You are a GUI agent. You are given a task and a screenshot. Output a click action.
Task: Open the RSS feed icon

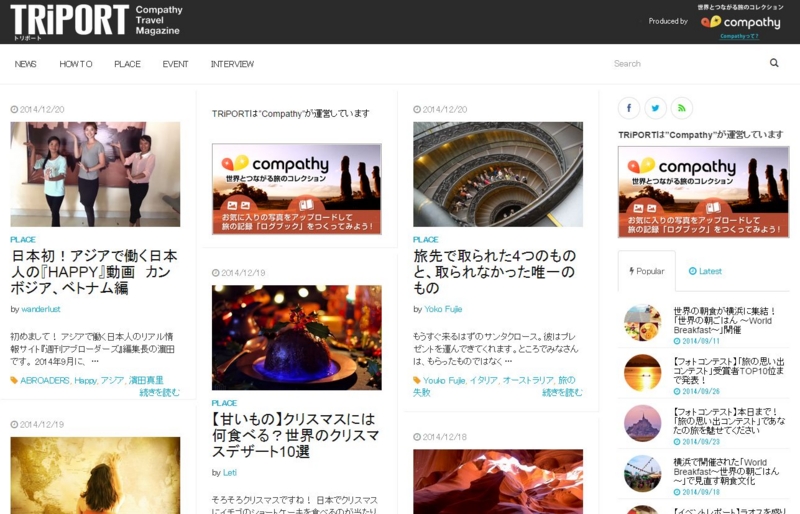pos(682,108)
